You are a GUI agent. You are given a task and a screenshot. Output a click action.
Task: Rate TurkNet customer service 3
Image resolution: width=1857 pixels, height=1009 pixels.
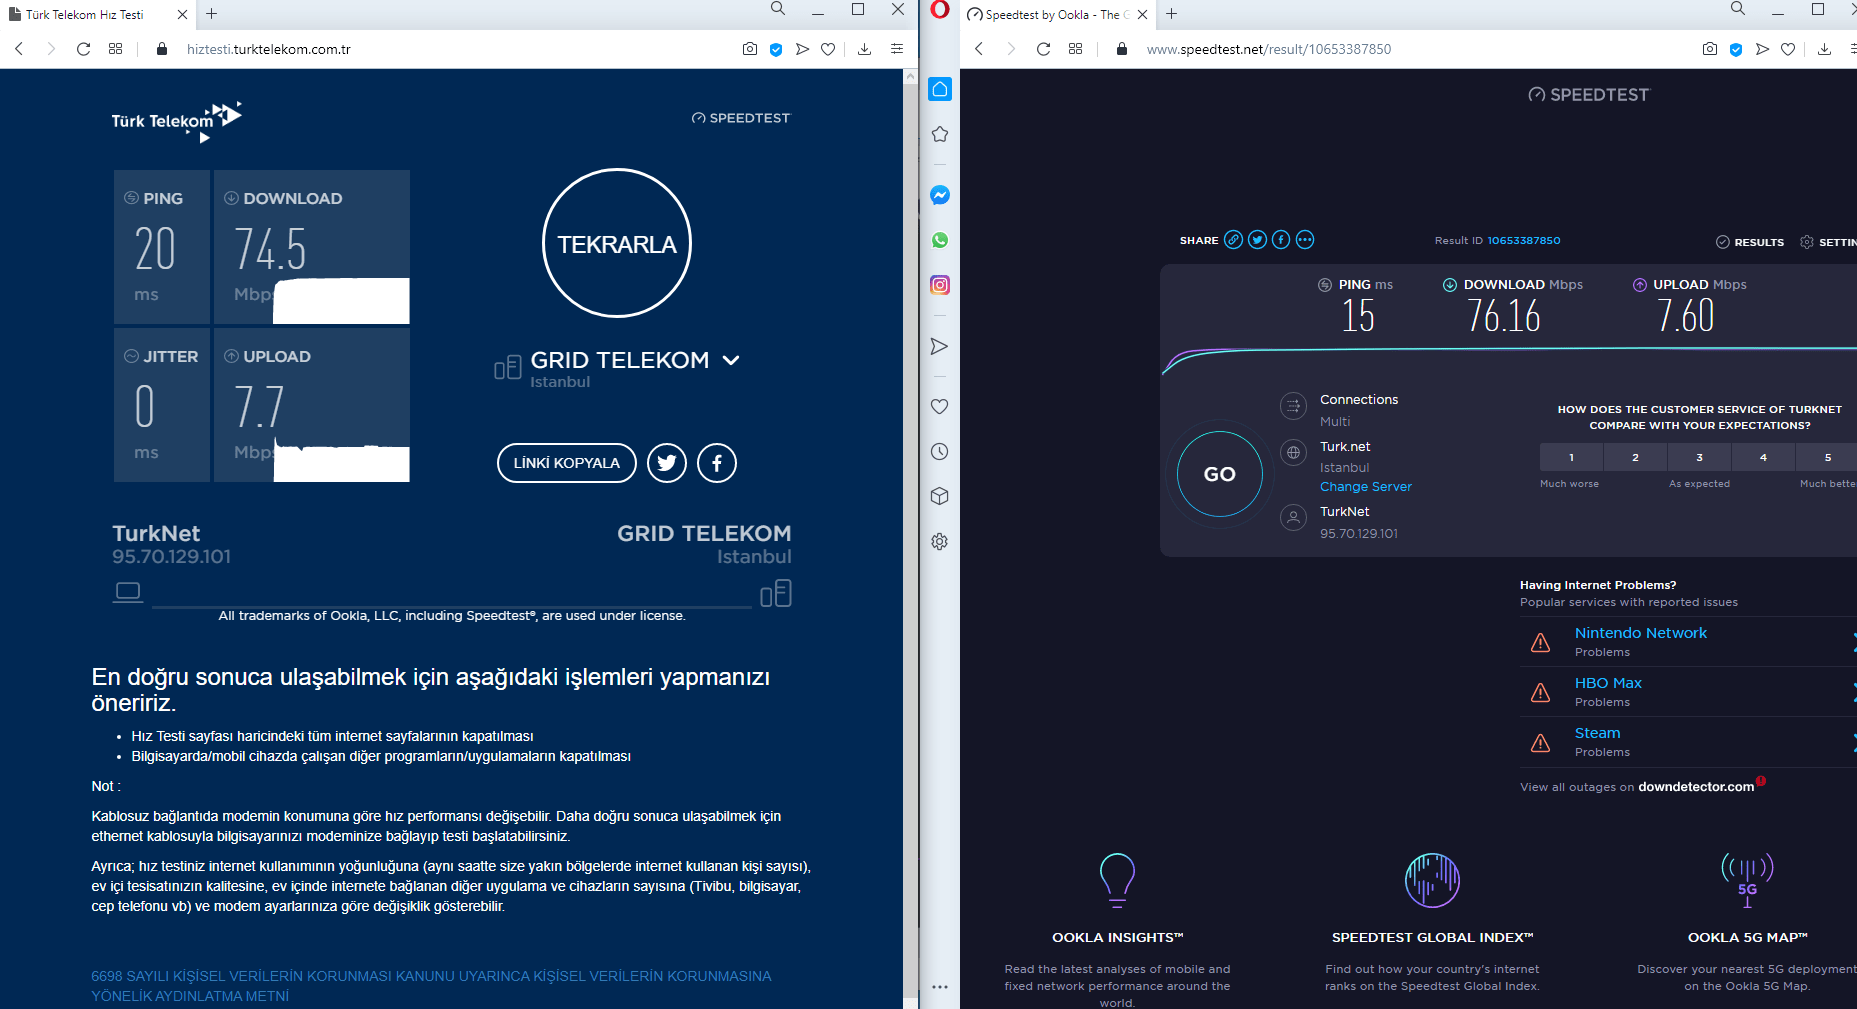(x=1700, y=457)
